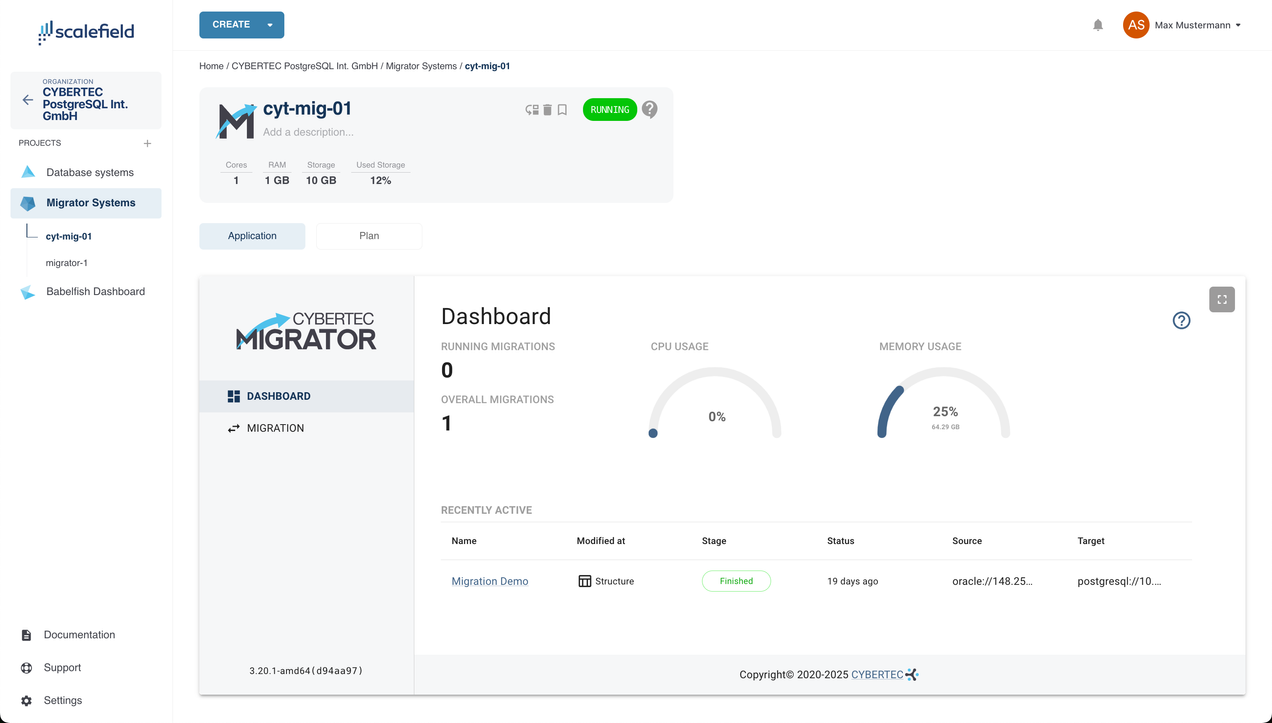Image resolution: width=1272 pixels, height=723 pixels.
Task: Click the move/transfer icon beside the trash
Action: [x=532, y=110]
